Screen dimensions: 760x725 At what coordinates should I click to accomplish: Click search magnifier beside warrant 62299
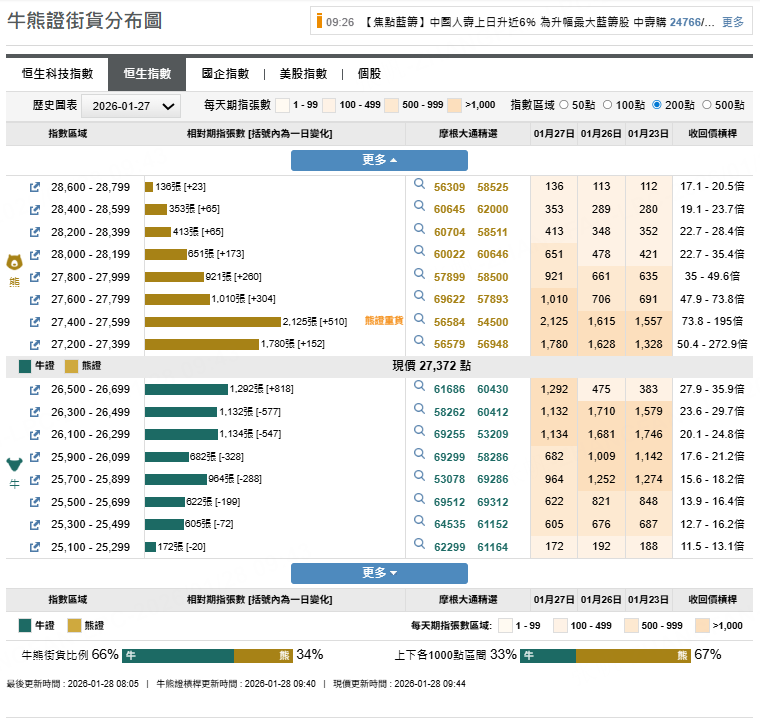[x=420, y=547]
